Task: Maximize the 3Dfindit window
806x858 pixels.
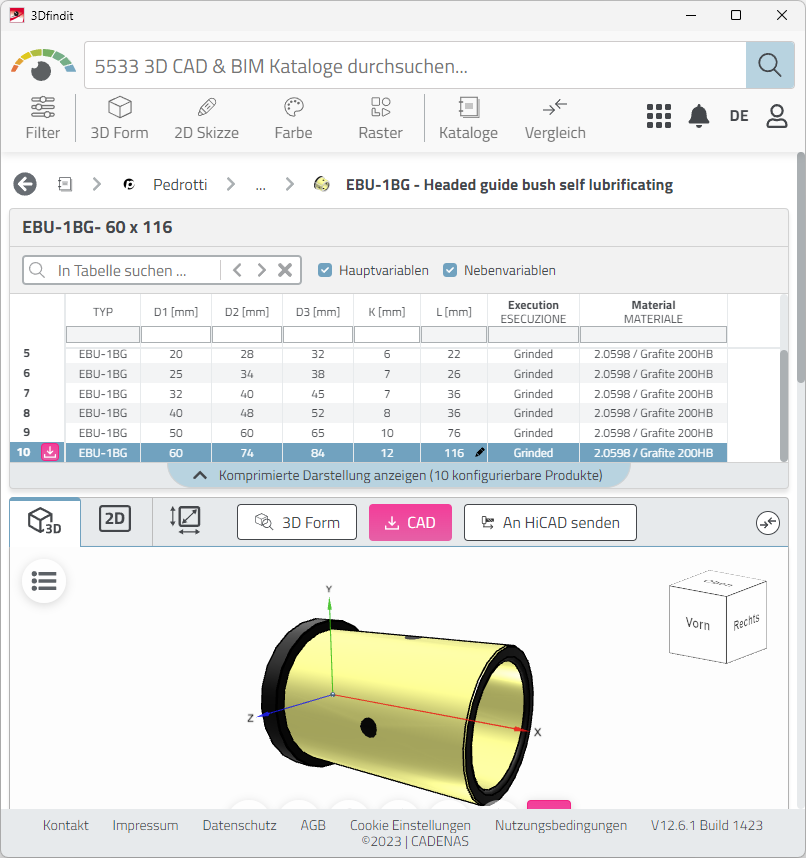Action: click(x=736, y=15)
